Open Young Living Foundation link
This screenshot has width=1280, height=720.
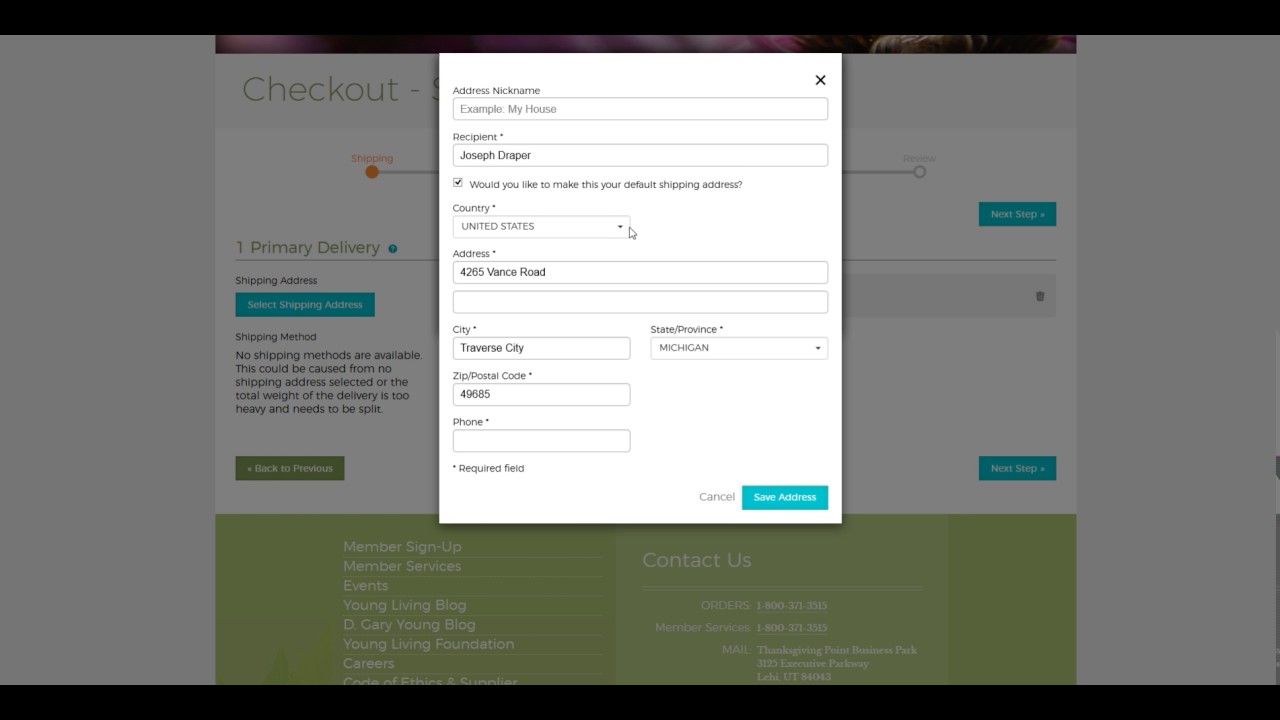tap(428, 644)
